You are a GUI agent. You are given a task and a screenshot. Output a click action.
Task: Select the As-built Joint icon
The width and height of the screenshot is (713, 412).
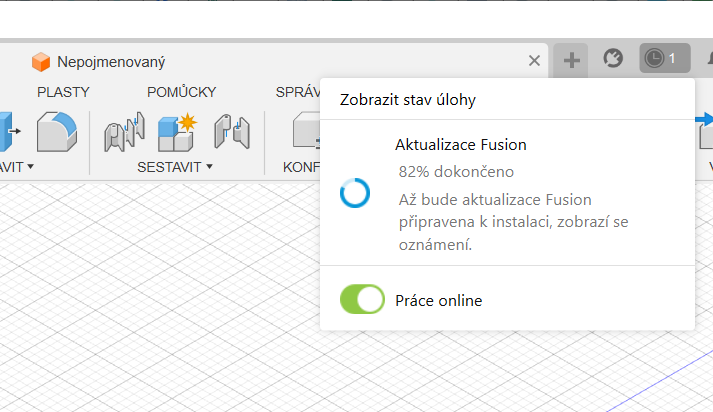tap(232, 132)
